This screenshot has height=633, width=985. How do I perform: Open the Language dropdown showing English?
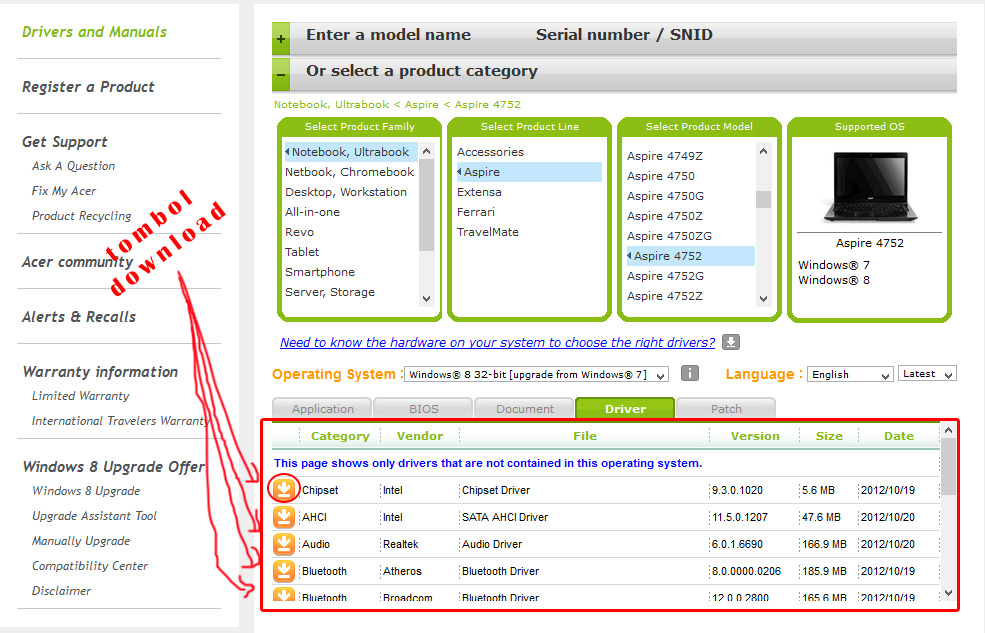tap(850, 374)
